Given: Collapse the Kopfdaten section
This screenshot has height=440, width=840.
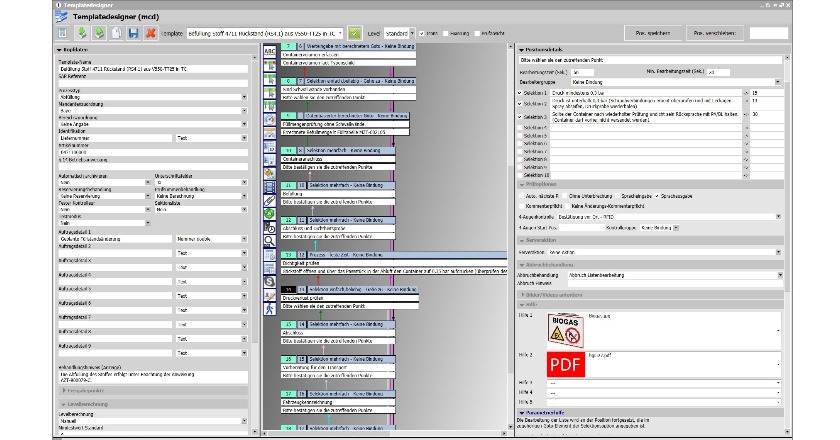Looking at the screenshot, I should pyautogui.click(x=59, y=50).
